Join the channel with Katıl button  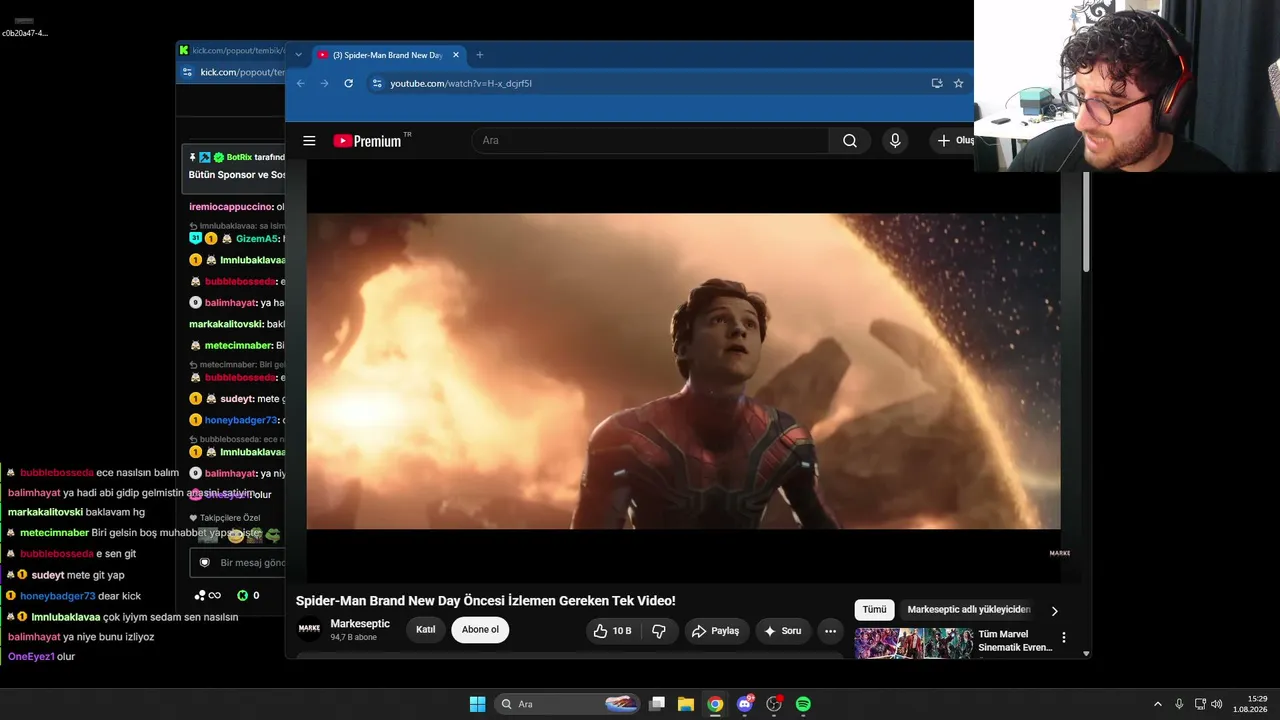coord(426,630)
